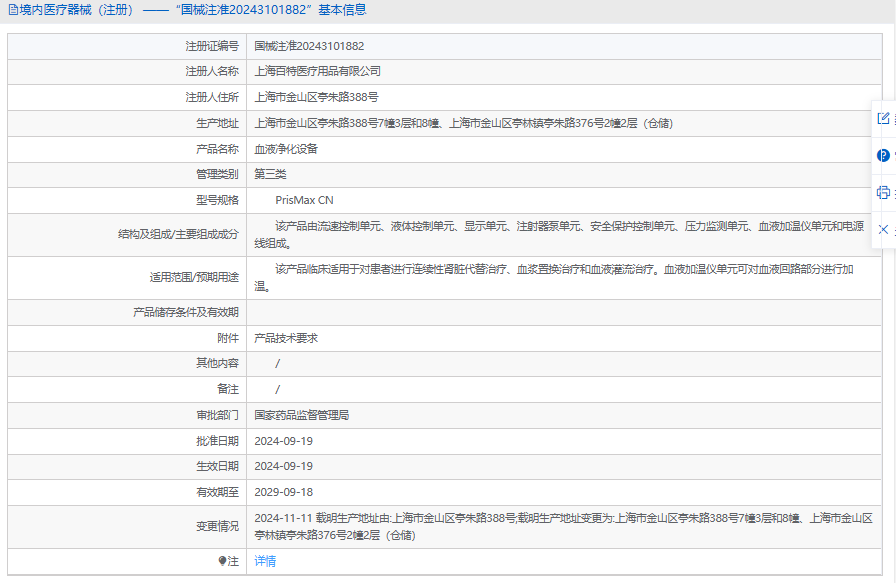Click the model value PrisMax CN
896x583 pixels.
click(304, 200)
